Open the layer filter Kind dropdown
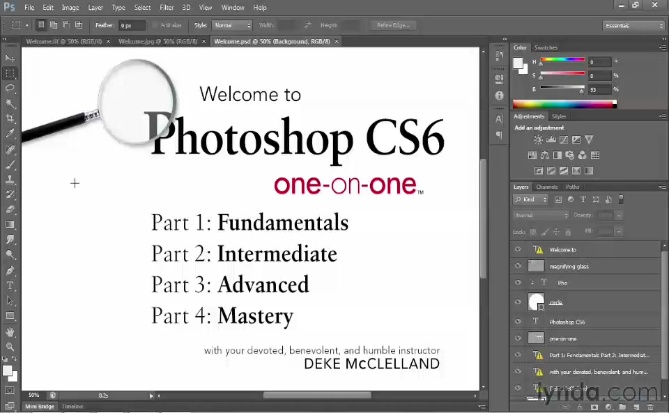 tap(531, 199)
